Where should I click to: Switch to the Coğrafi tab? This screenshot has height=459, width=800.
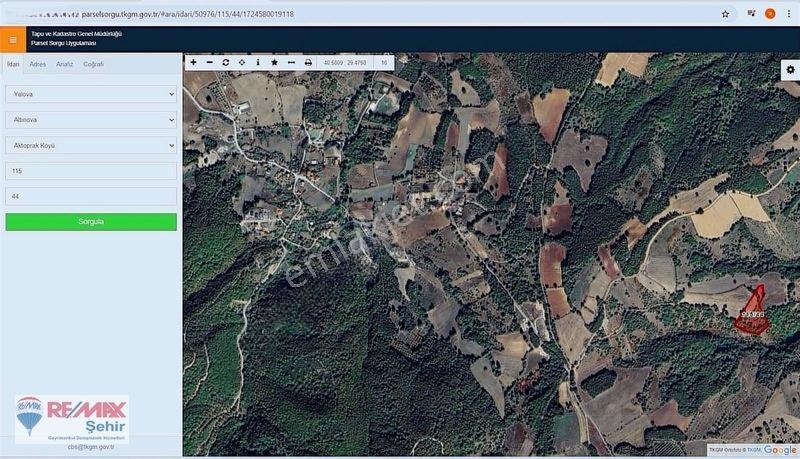(93, 64)
